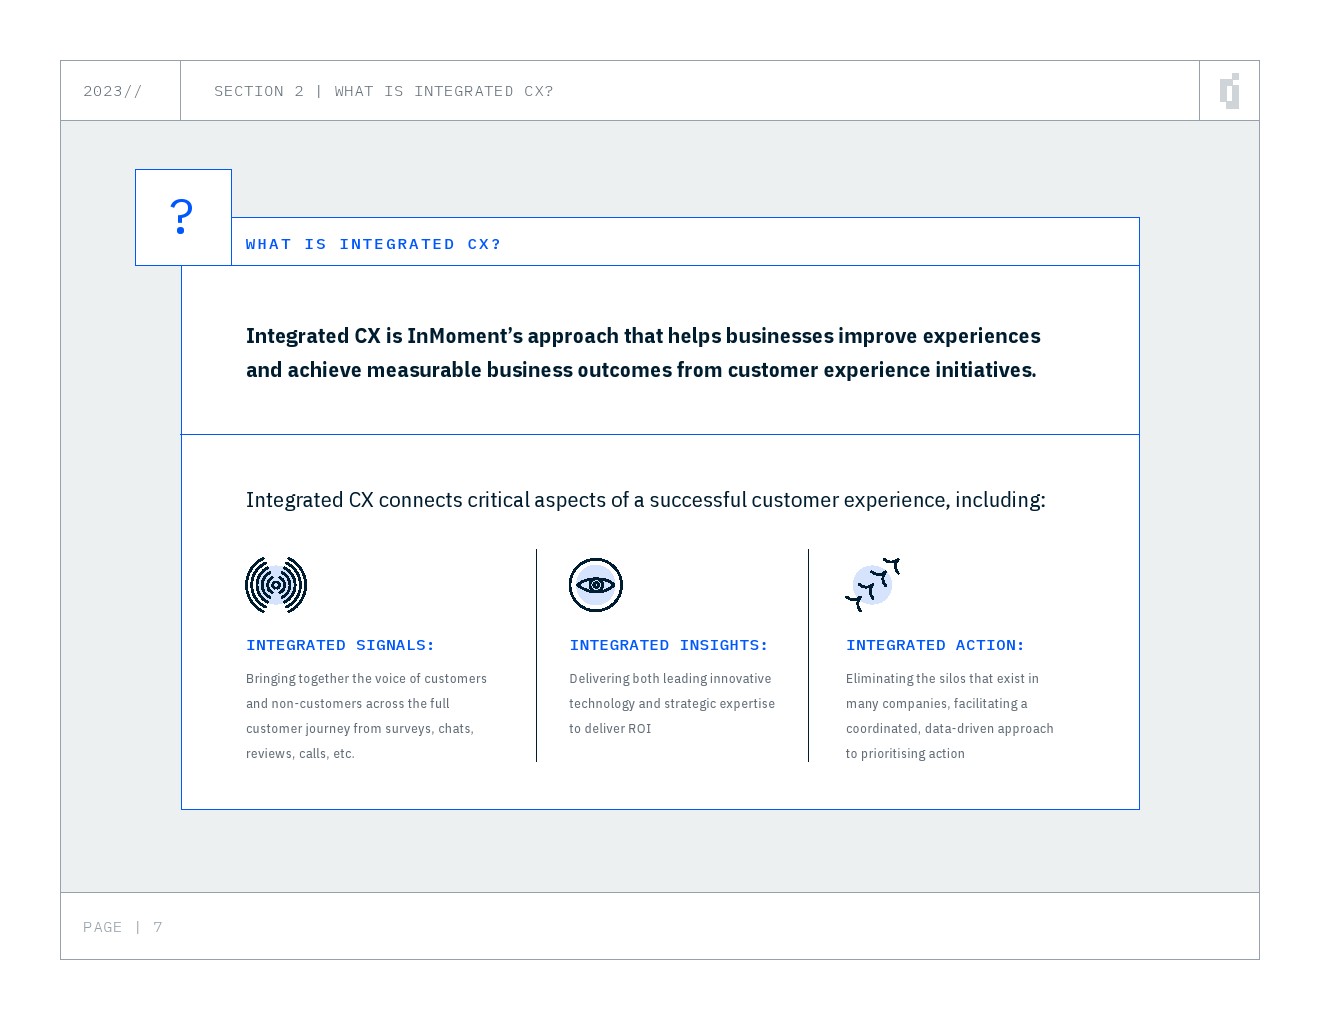
Task: Click the blue 'WHAT IS INTEGRATED CX?' title
Action: click(x=373, y=244)
